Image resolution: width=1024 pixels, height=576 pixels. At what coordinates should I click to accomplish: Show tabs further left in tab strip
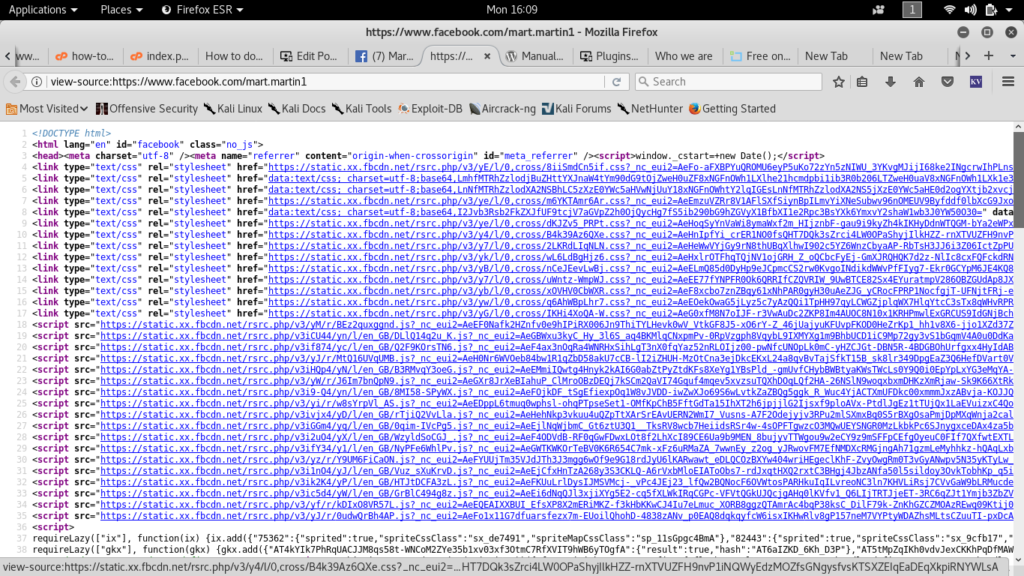8,56
